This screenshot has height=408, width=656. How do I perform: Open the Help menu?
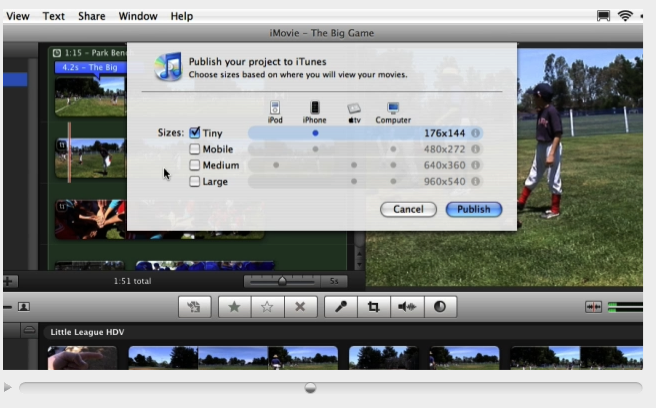coord(182,16)
